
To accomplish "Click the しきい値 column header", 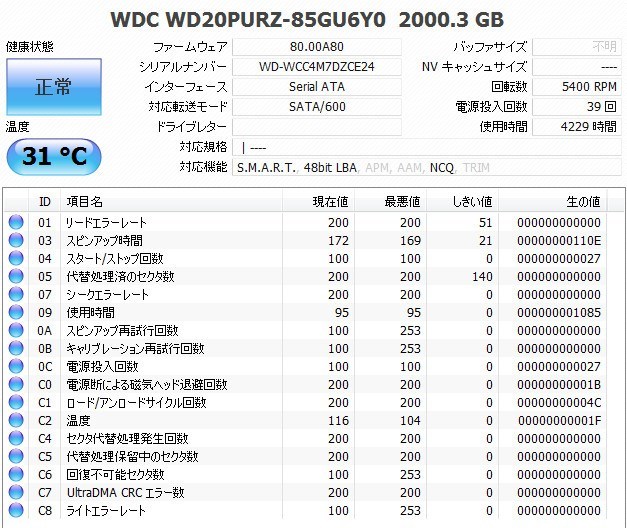I will 462,201.
